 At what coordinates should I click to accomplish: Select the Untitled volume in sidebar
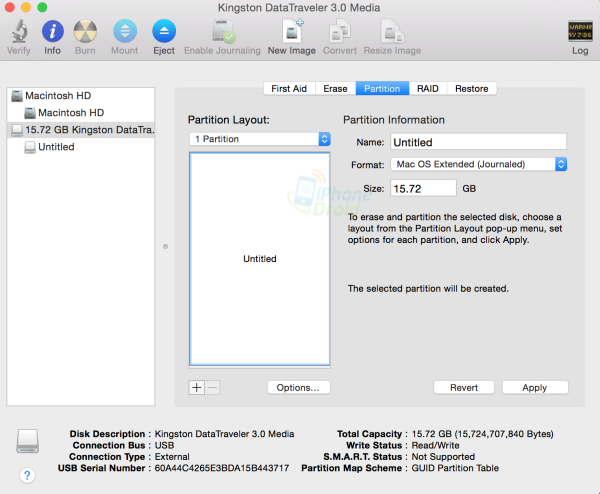[x=81, y=147]
